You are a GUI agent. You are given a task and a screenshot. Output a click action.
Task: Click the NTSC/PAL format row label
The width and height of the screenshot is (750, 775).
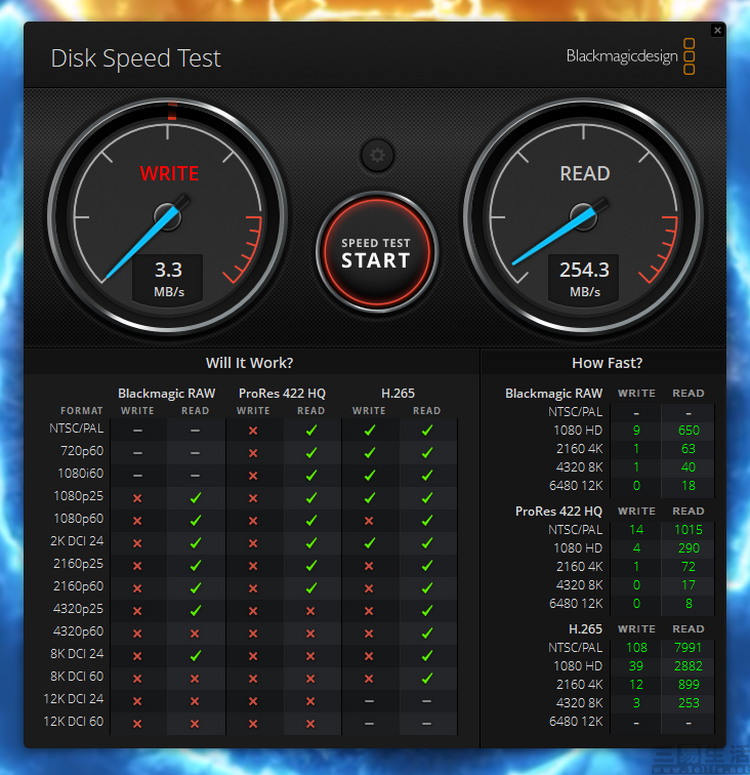[77, 428]
